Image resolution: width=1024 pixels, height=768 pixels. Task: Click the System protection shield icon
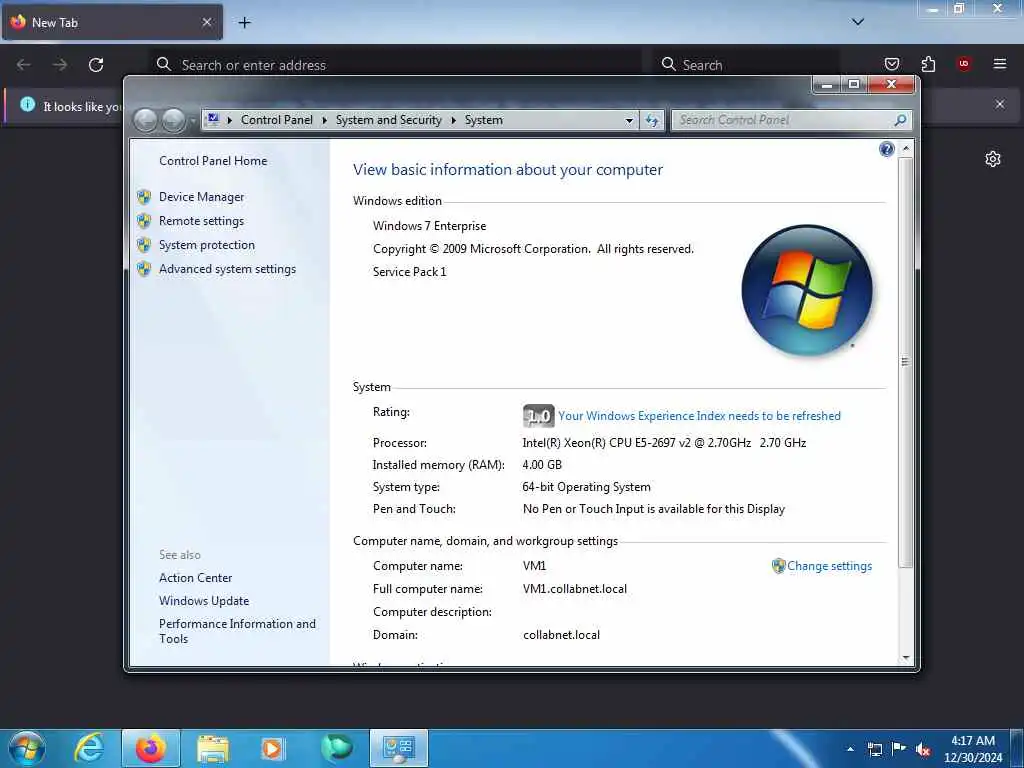click(144, 246)
